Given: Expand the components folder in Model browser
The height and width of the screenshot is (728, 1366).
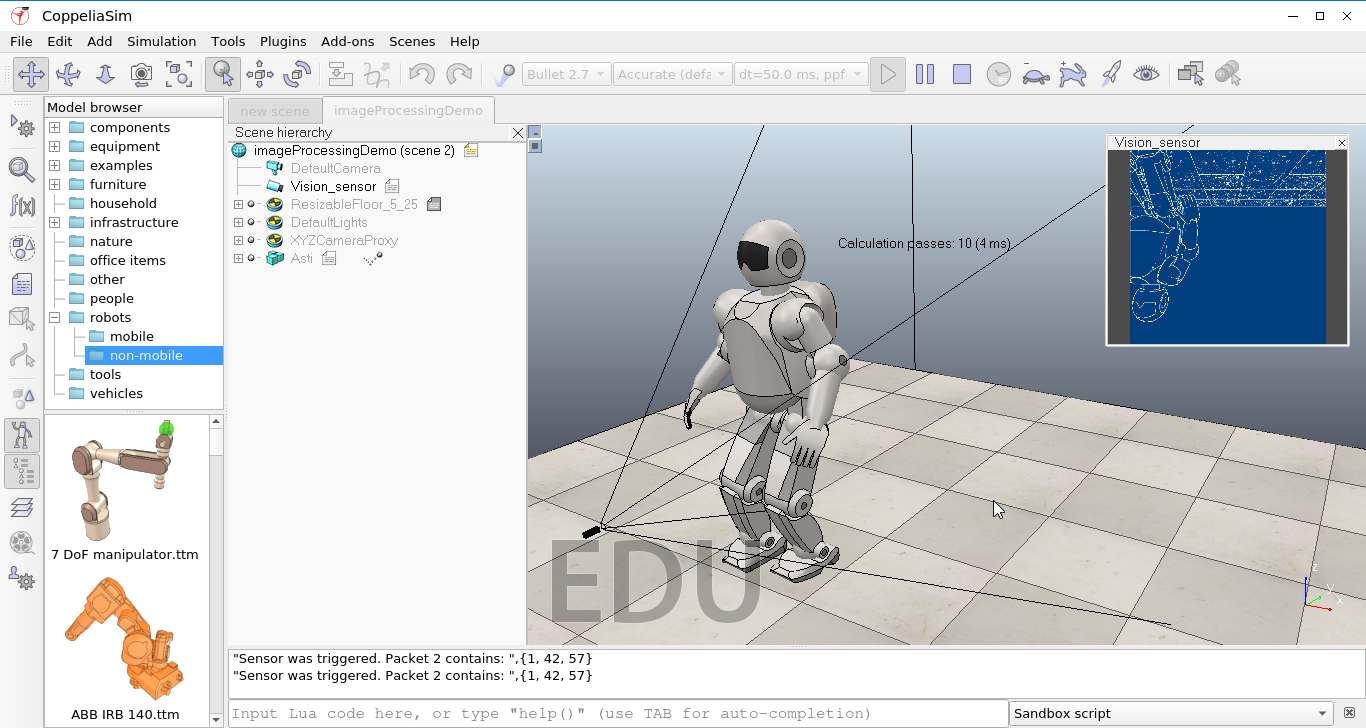Looking at the screenshot, I should (x=55, y=128).
